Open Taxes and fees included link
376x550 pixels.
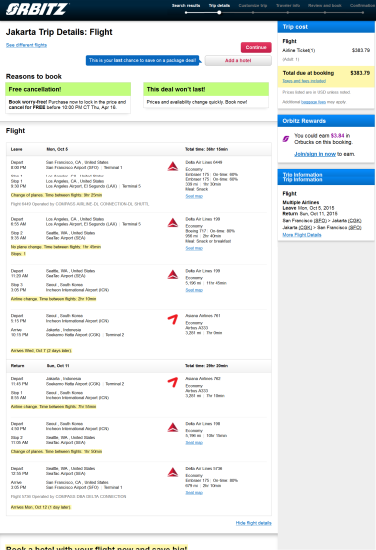click(x=304, y=81)
